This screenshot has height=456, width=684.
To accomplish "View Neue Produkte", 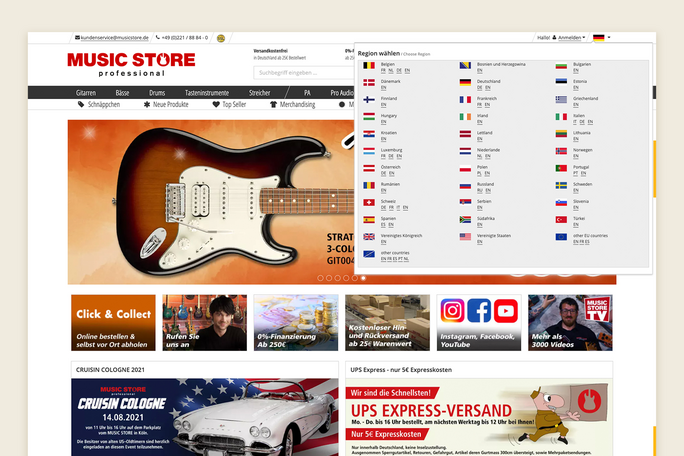I will (166, 104).
